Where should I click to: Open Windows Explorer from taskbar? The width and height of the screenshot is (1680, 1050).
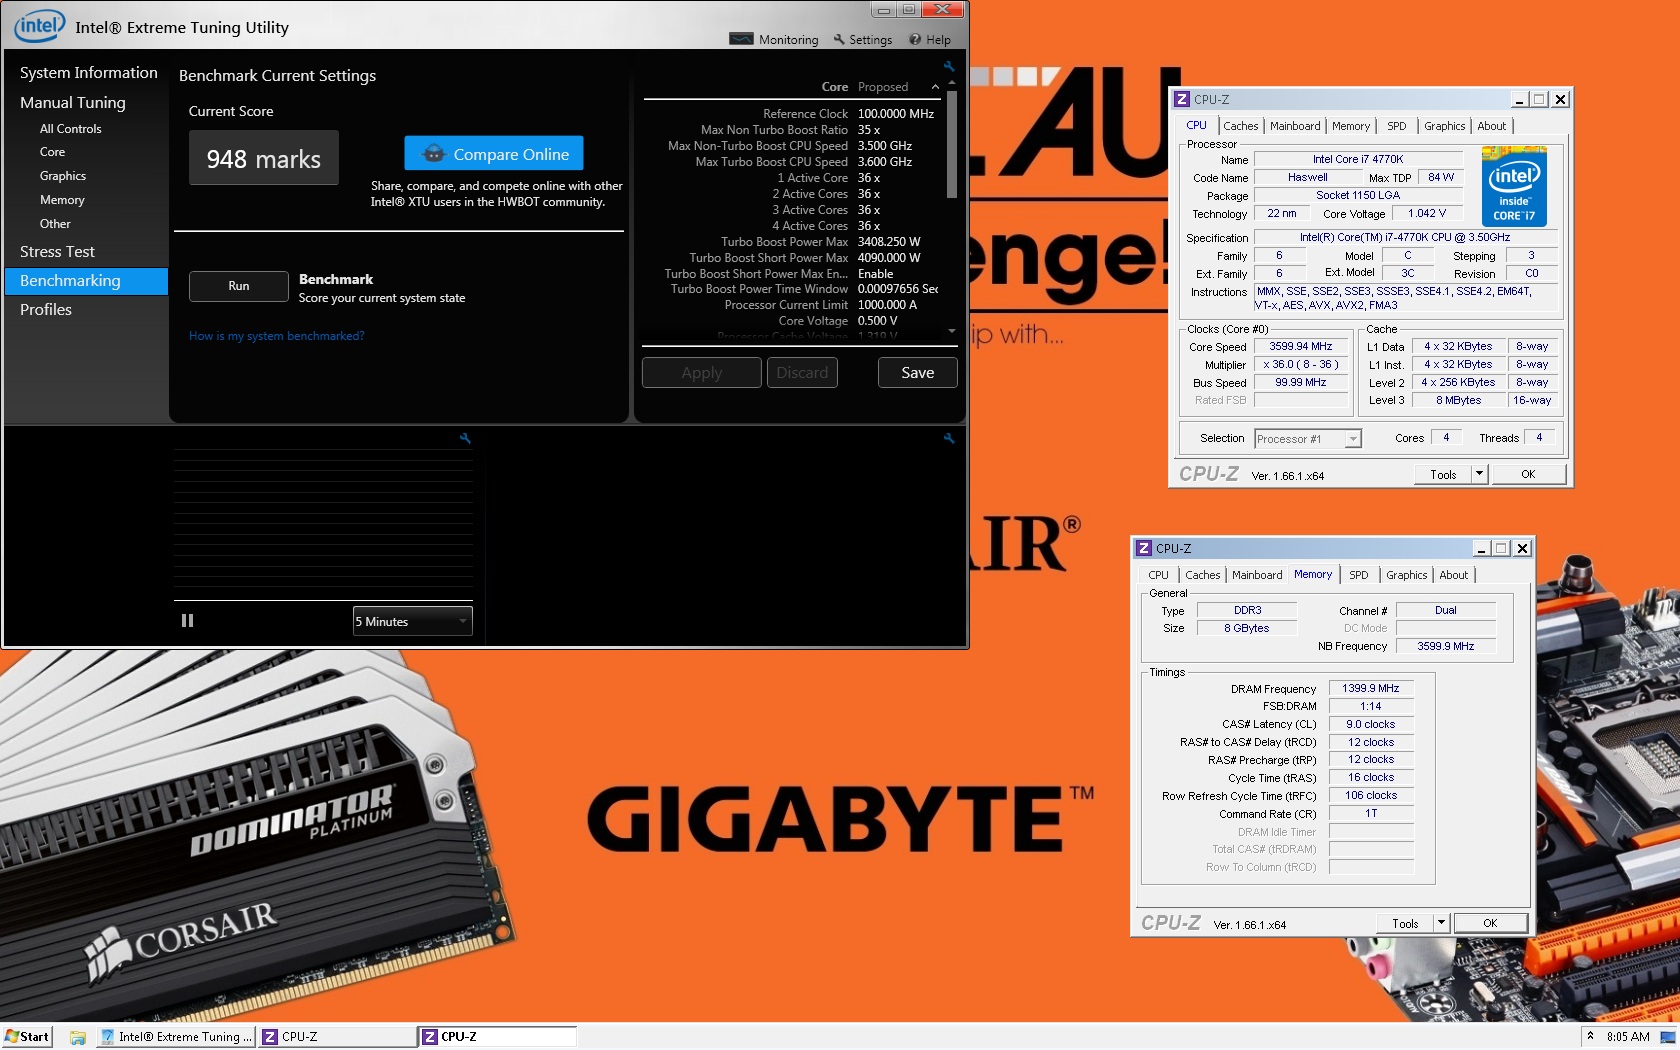tap(78, 1037)
